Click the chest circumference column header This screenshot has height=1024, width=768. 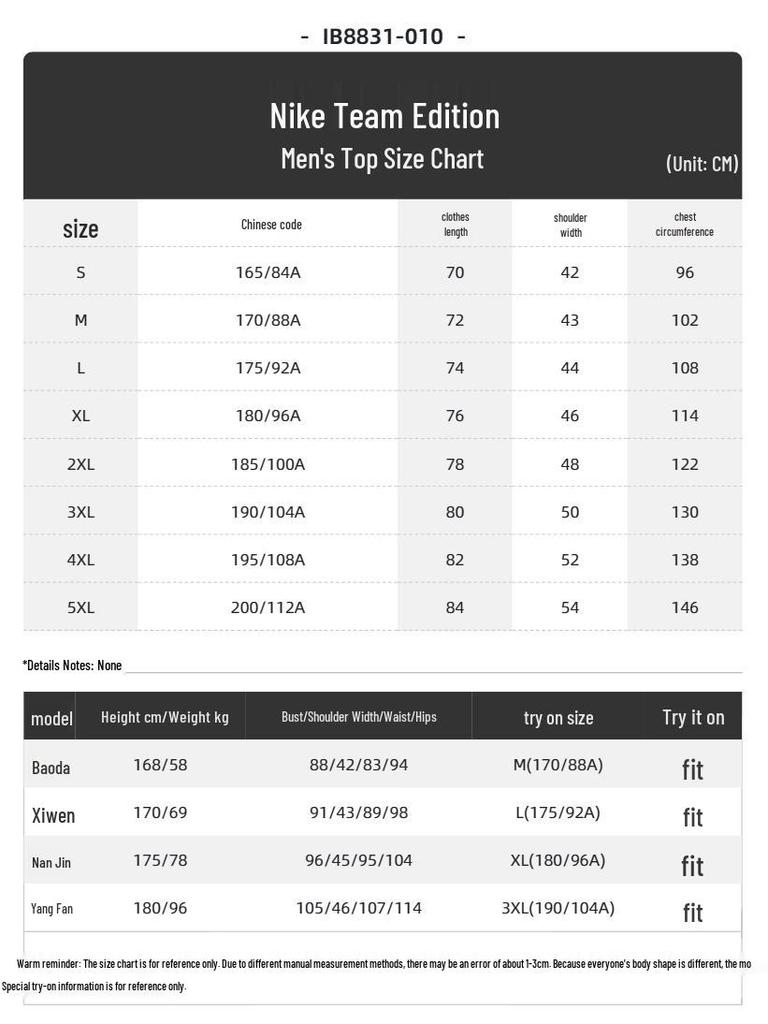[685, 224]
